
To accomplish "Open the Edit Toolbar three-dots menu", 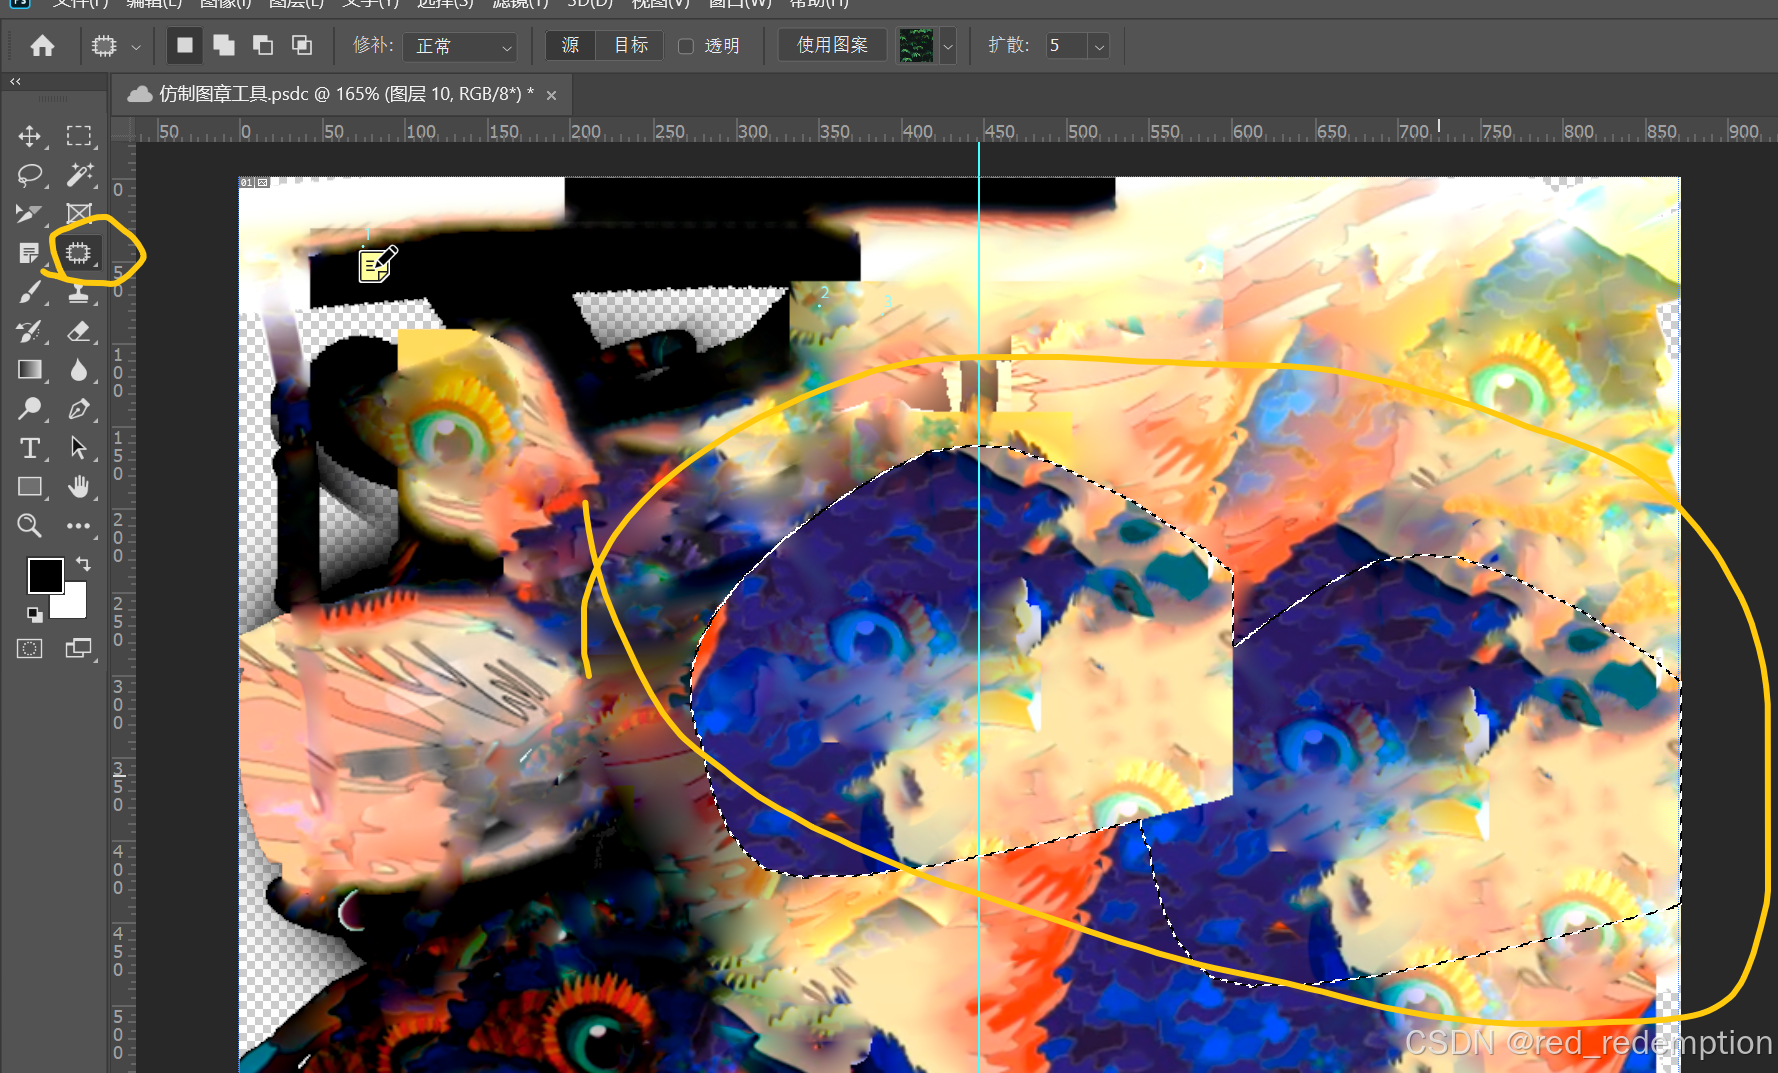I will [x=78, y=526].
